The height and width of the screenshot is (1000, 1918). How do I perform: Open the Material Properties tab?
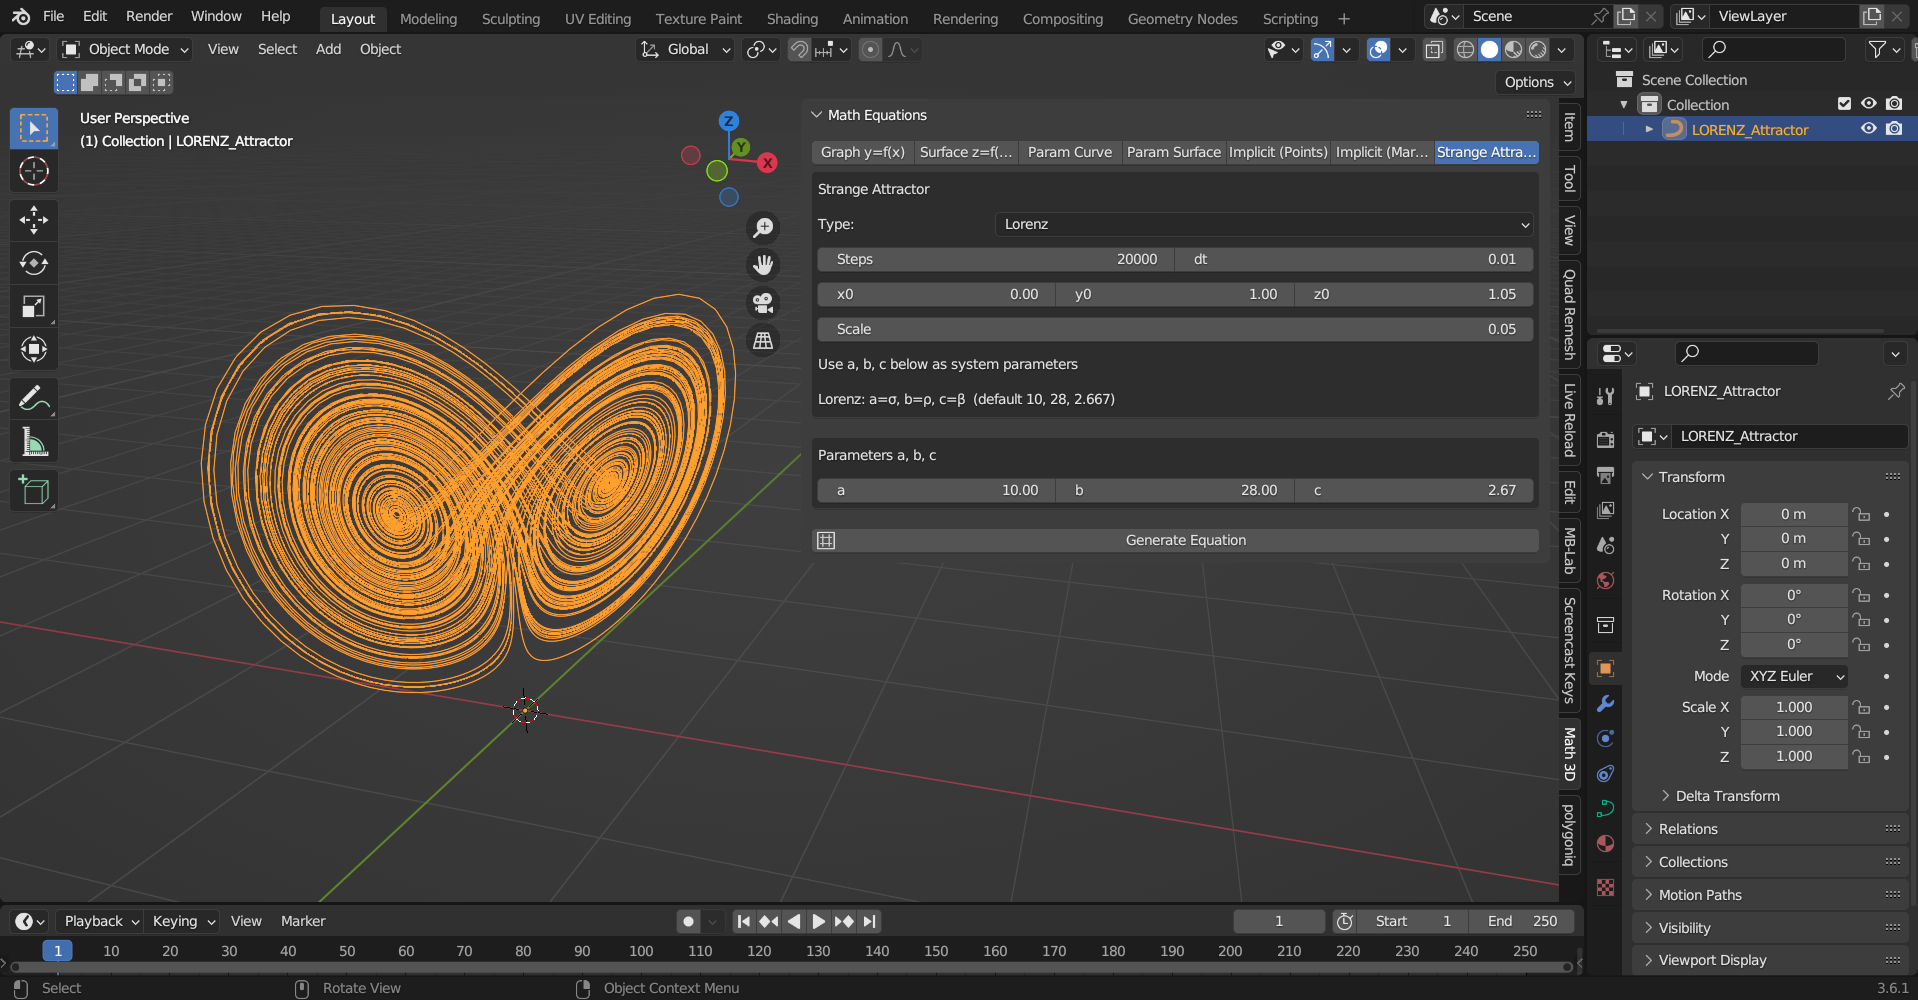[x=1605, y=843]
